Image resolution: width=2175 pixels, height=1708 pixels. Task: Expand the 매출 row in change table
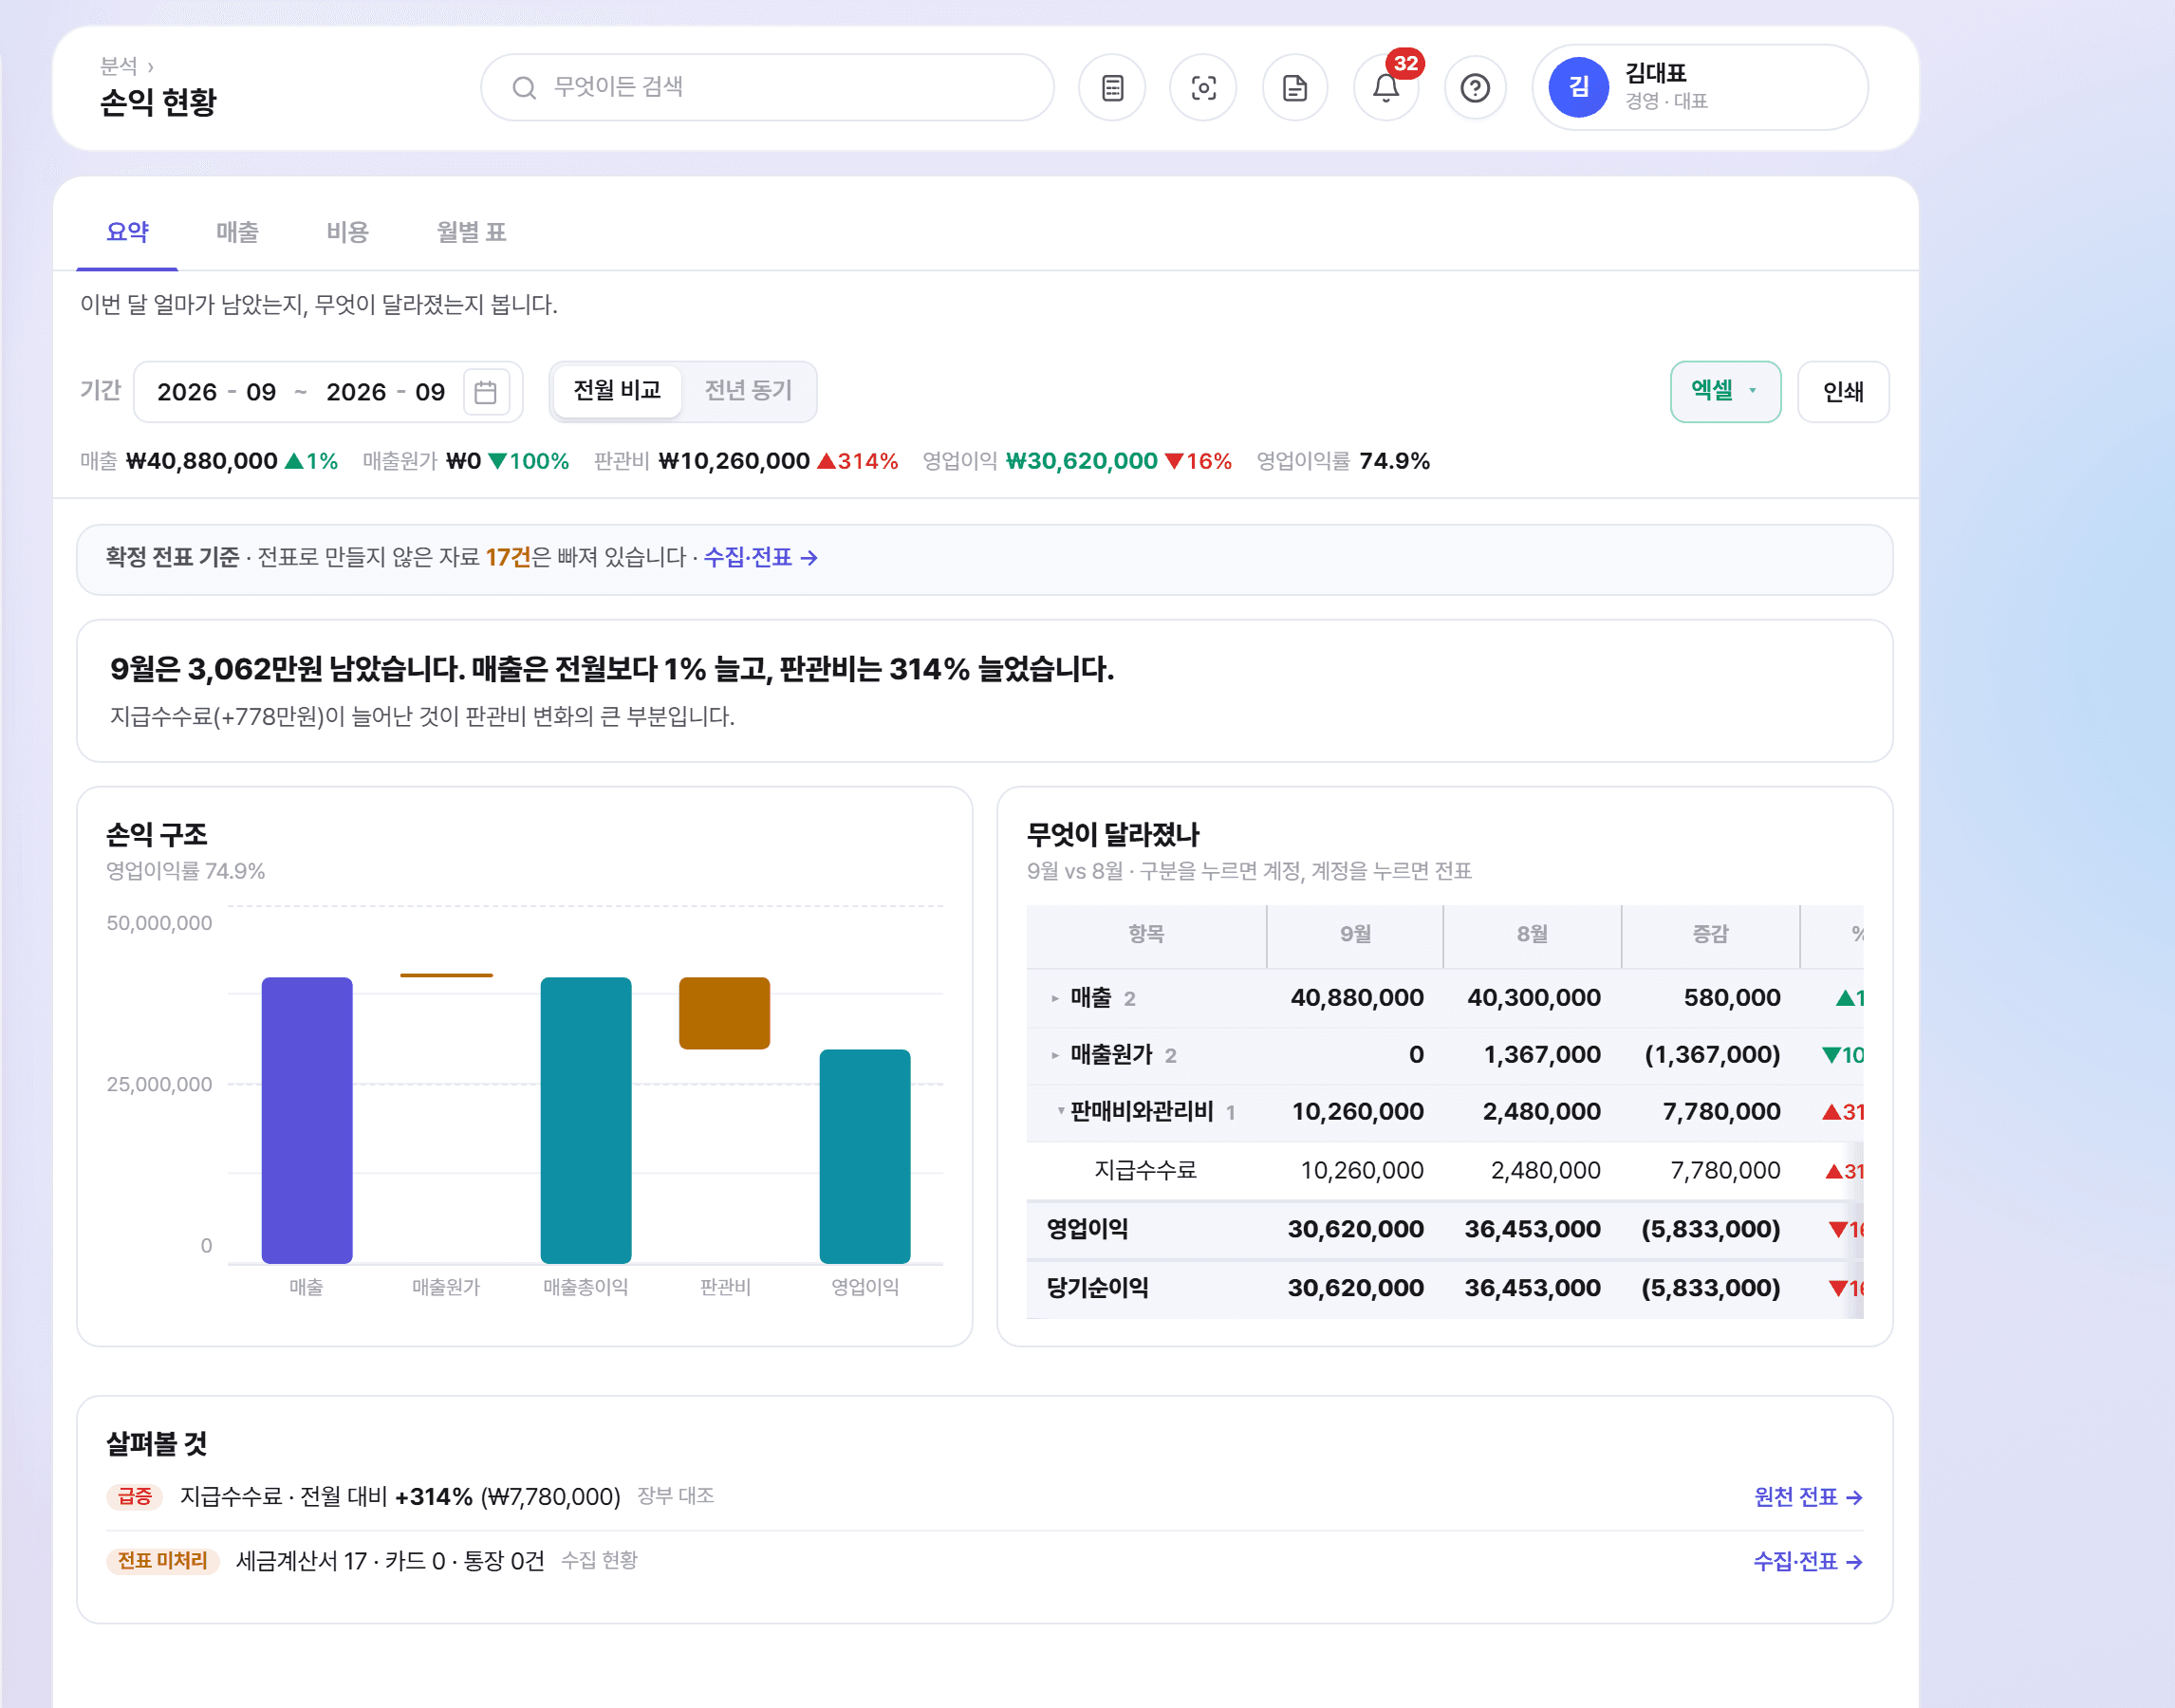pos(1055,998)
